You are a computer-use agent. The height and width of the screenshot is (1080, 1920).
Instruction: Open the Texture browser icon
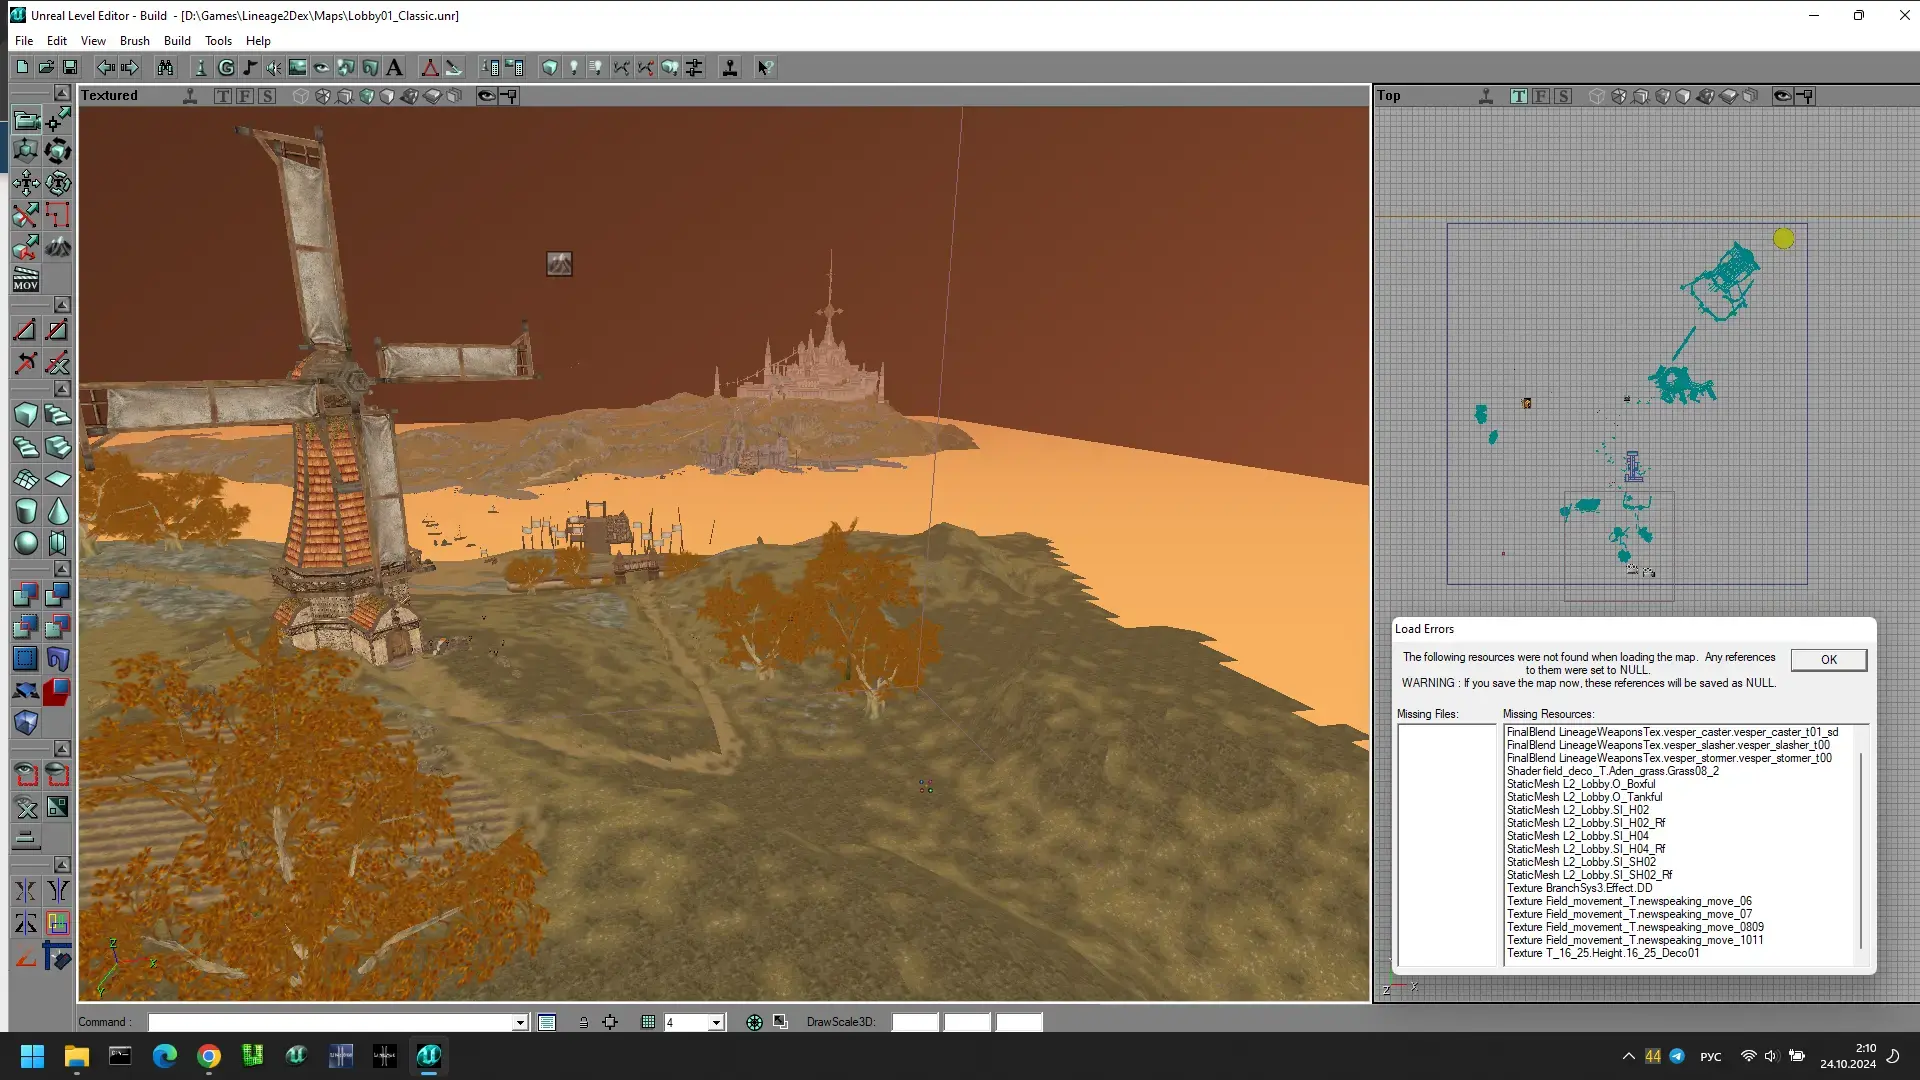tap(298, 67)
